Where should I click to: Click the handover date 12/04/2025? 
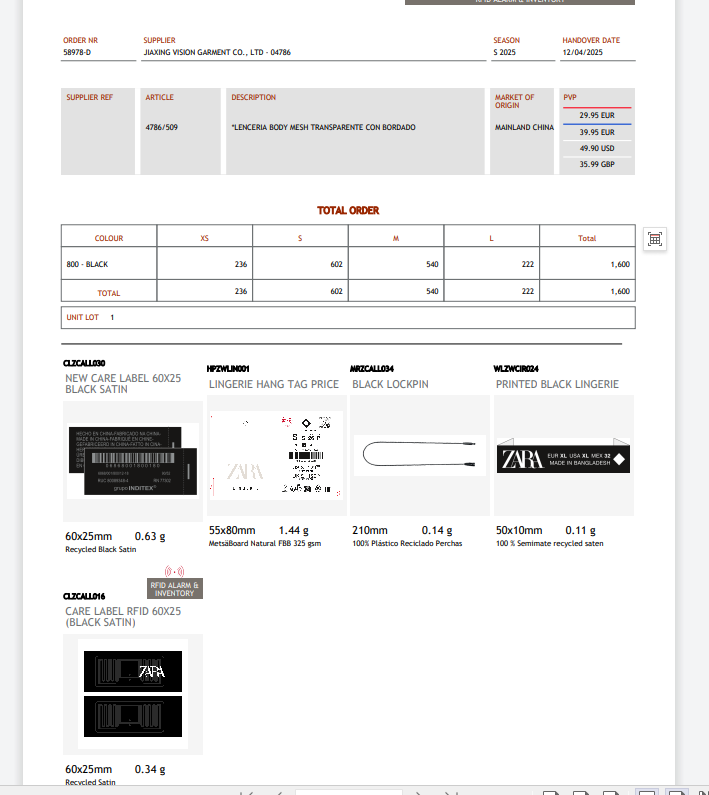click(x=582, y=52)
